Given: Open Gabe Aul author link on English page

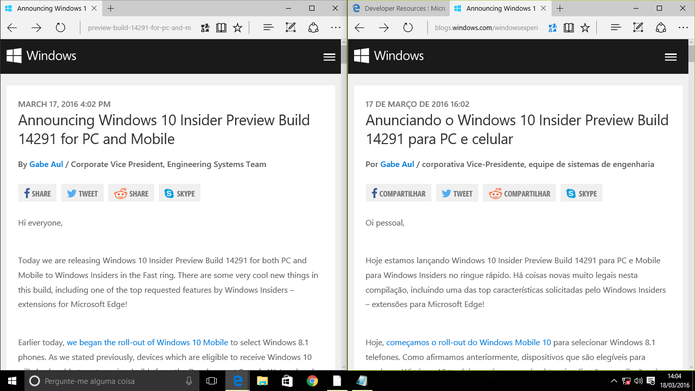Looking at the screenshot, I should [46, 164].
